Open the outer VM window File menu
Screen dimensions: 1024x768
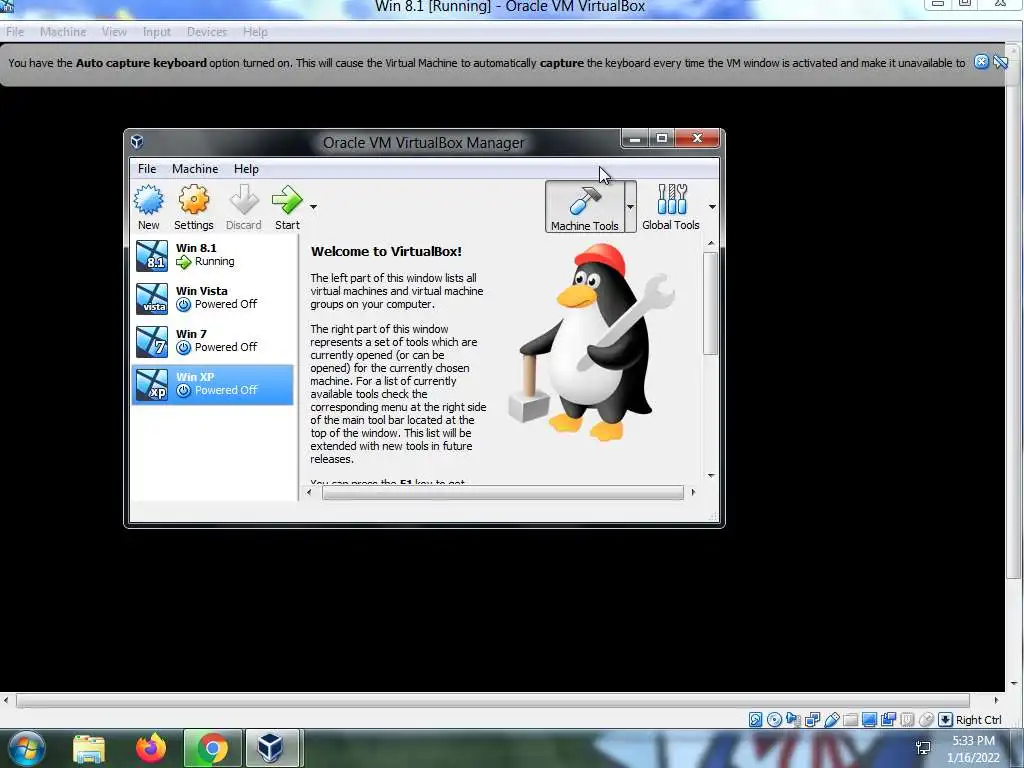pyautogui.click(x=15, y=32)
